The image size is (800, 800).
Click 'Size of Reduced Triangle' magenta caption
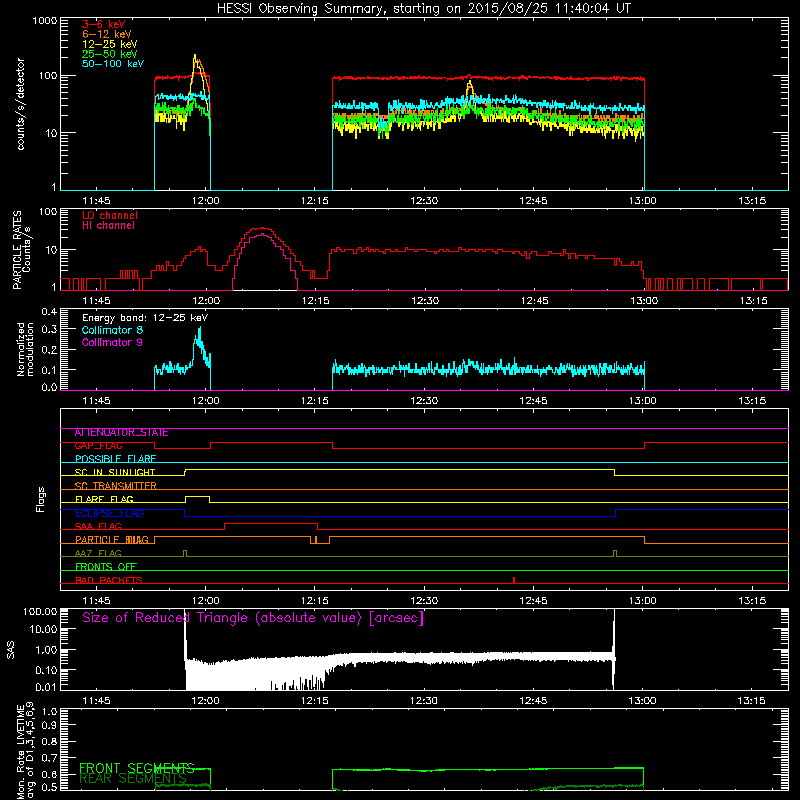pyautogui.click(x=253, y=618)
